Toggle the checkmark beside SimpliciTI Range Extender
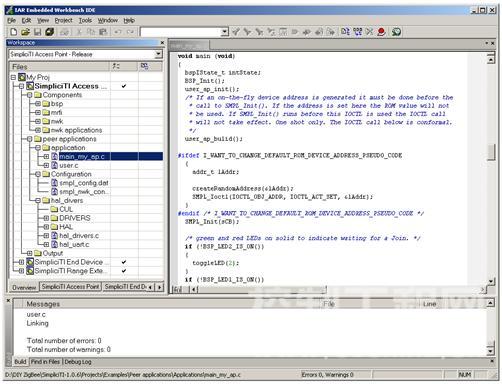Image resolution: width=502 pixels, height=384 pixels. [x=124, y=271]
